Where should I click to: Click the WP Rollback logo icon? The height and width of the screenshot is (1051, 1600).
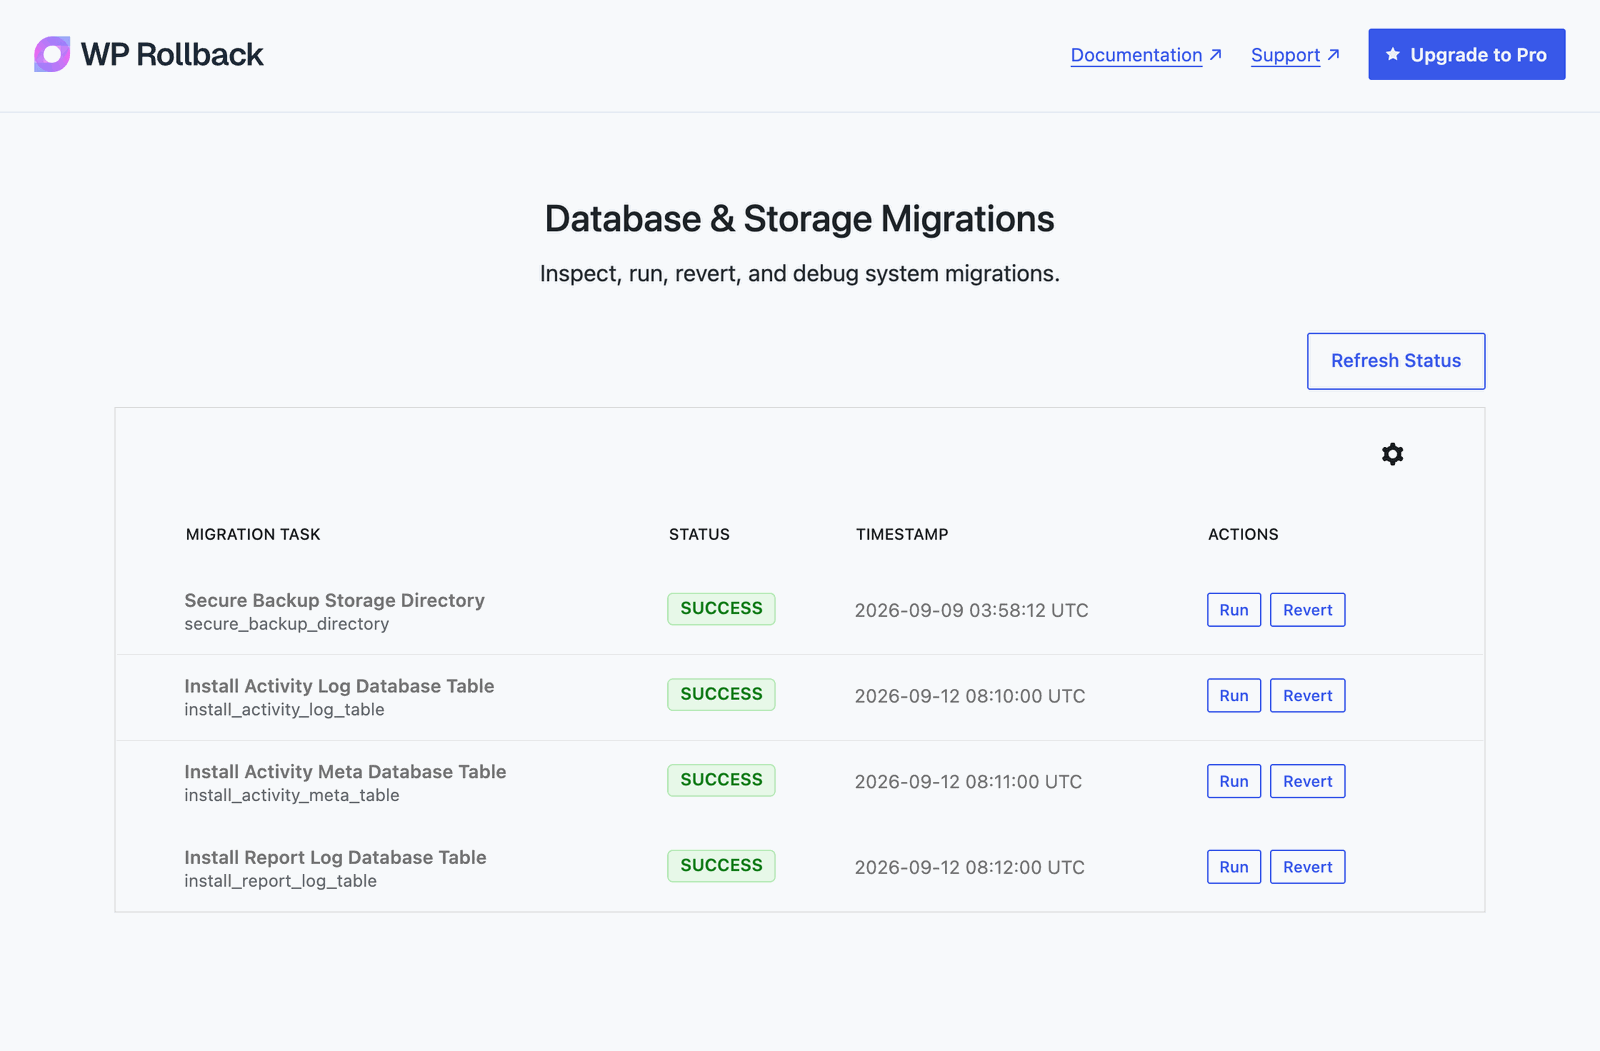pyautogui.click(x=52, y=54)
